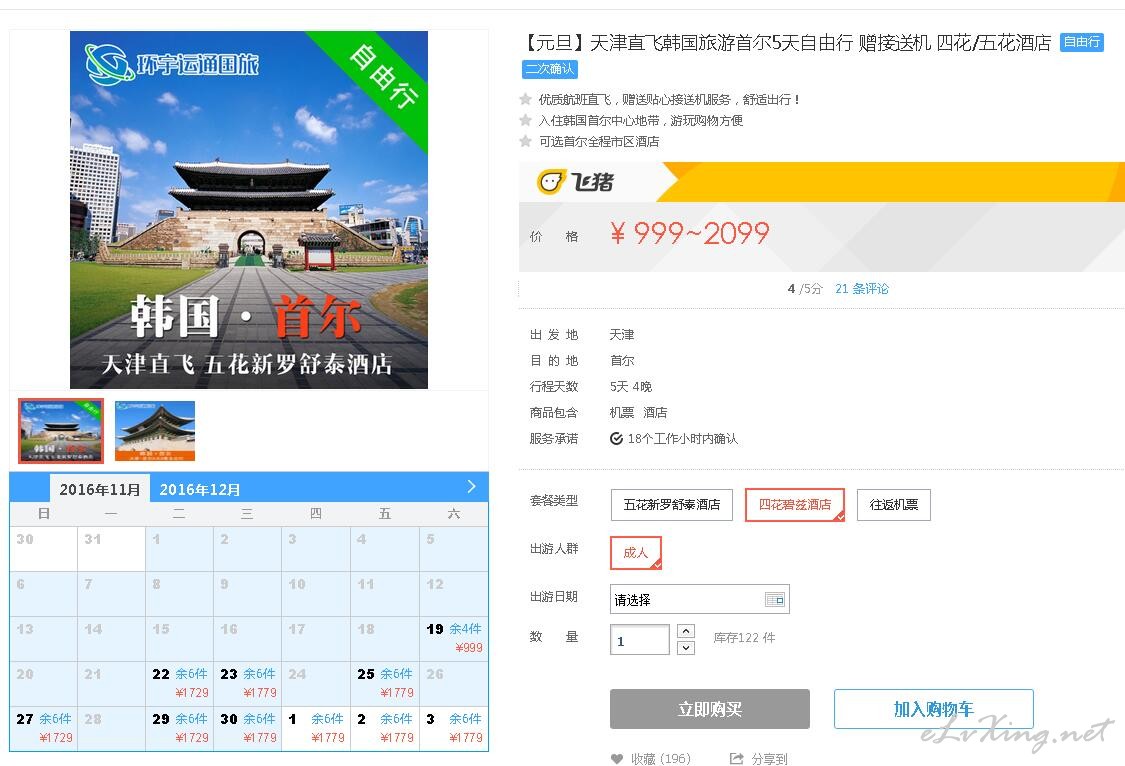Click the 立即购买 buy now button
1125x766 pixels.
pyautogui.click(x=710, y=709)
